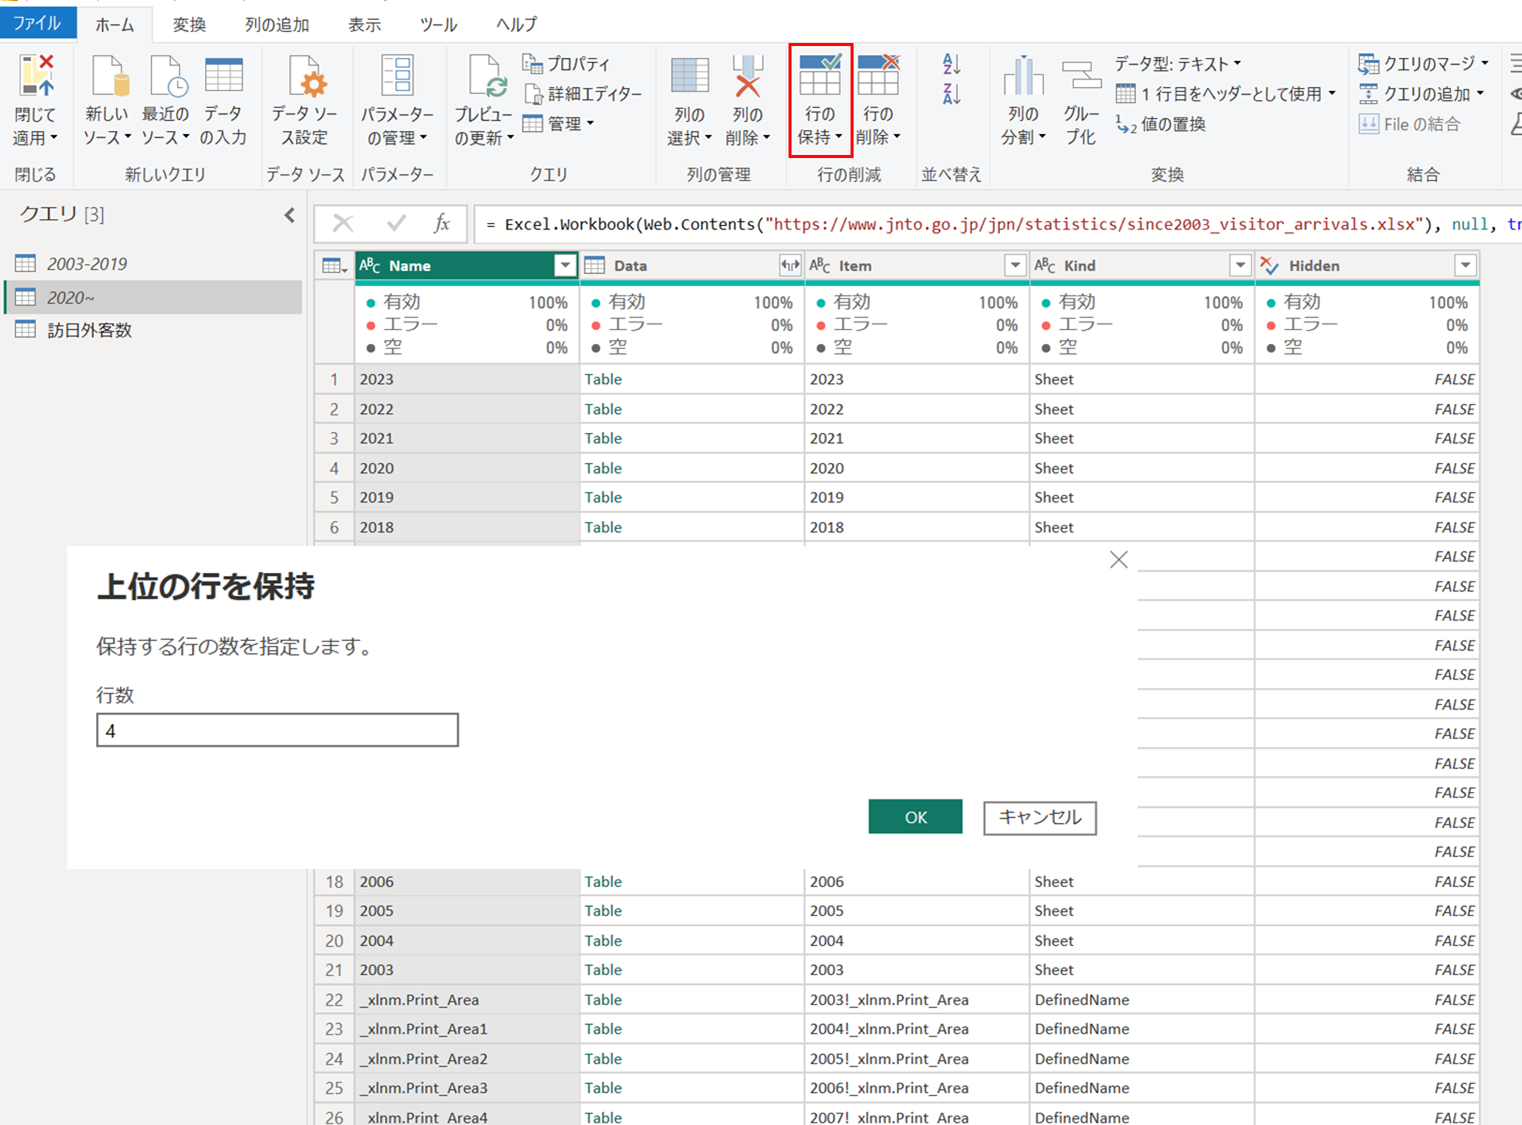1522x1125 pixels.
Task: Switch to the ホーム tab
Action: click(115, 25)
